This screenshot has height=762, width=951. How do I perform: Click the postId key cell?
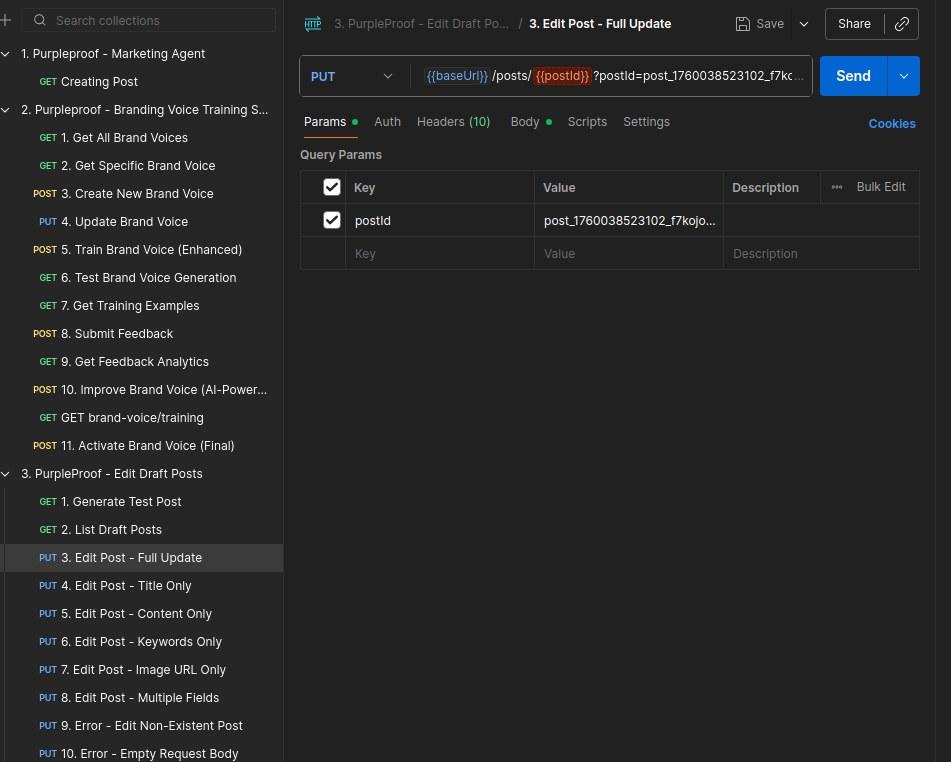click(439, 221)
